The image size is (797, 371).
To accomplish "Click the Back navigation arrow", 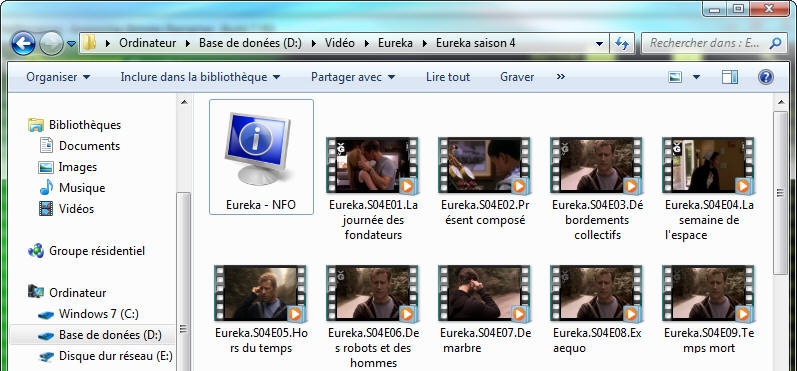I will 23,43.
